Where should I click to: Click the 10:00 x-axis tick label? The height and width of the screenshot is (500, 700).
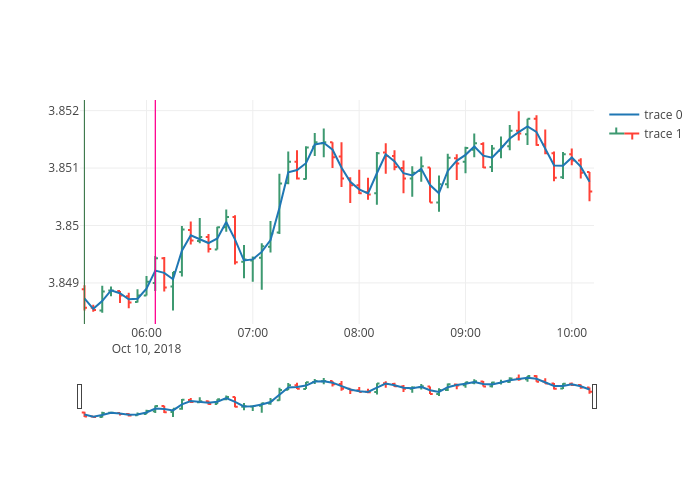(x=571, y=332)
